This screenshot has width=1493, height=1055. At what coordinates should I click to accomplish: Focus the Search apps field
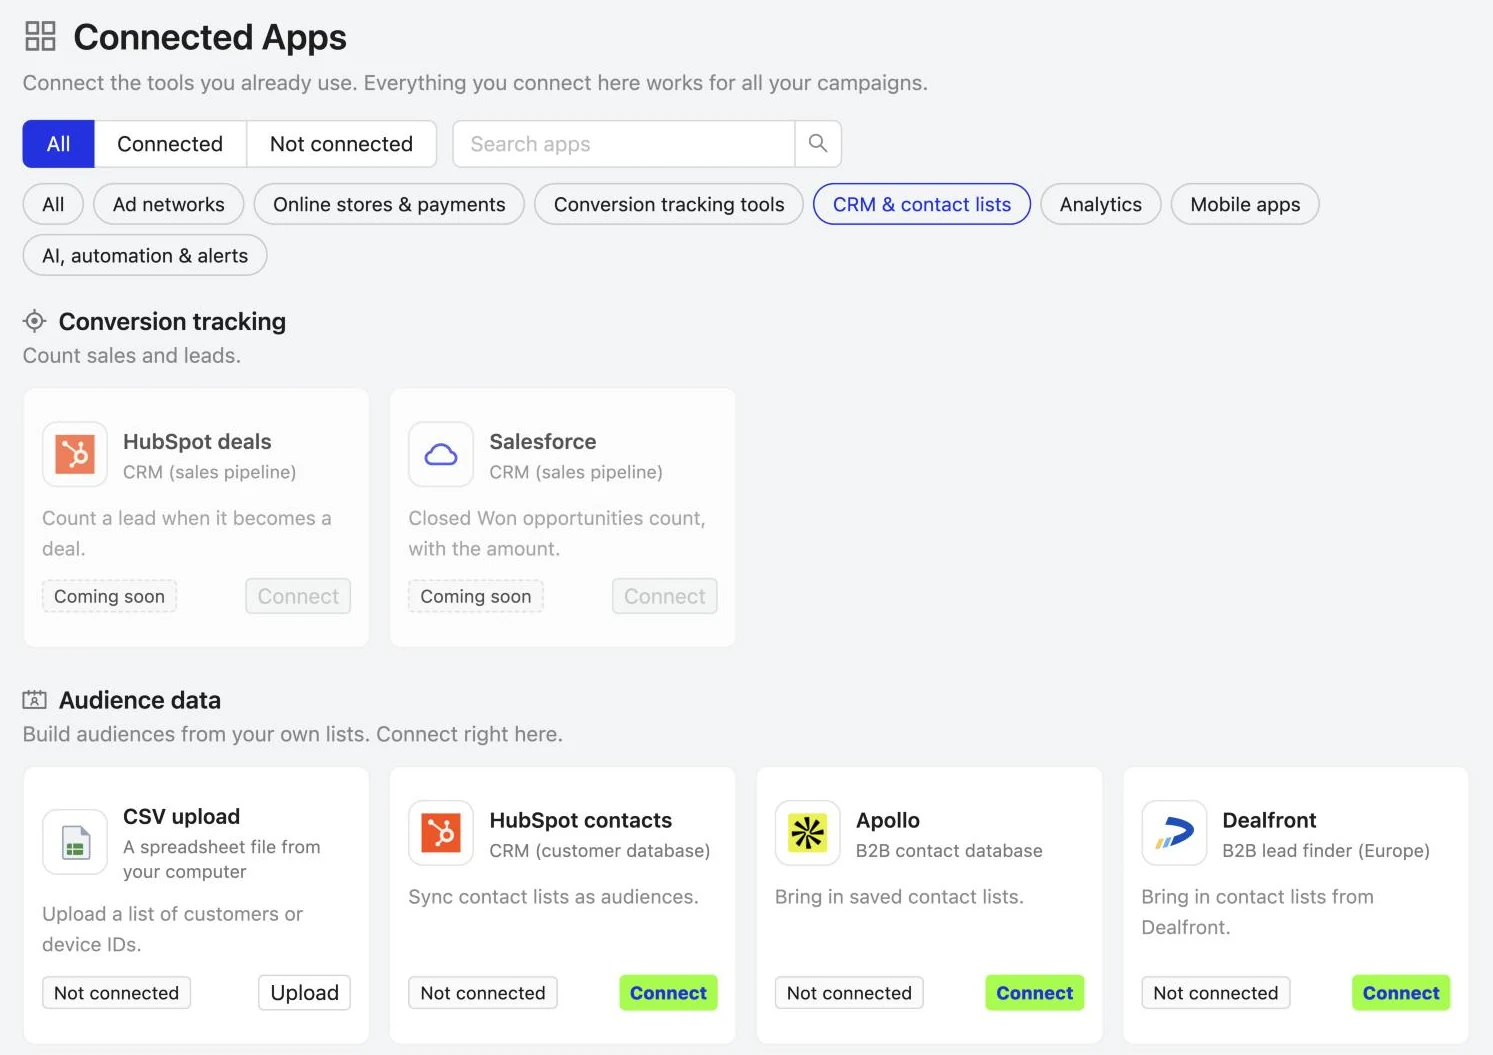tap(624, 144)
